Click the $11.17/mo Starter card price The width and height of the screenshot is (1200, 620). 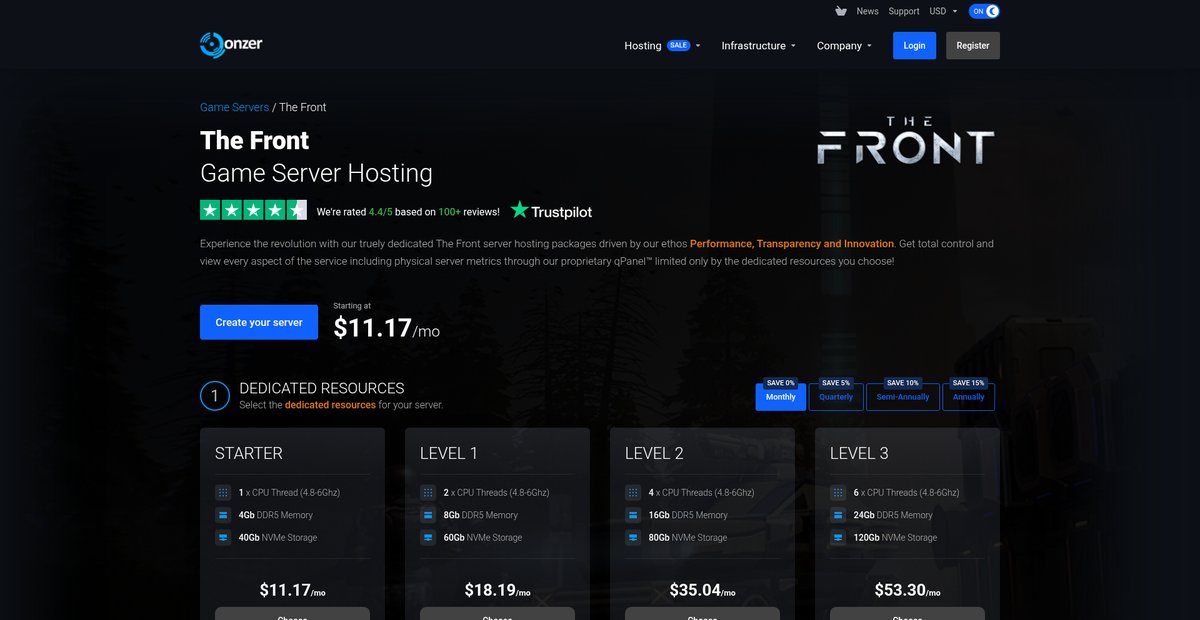pyautogui.click(x=292, y=590)
